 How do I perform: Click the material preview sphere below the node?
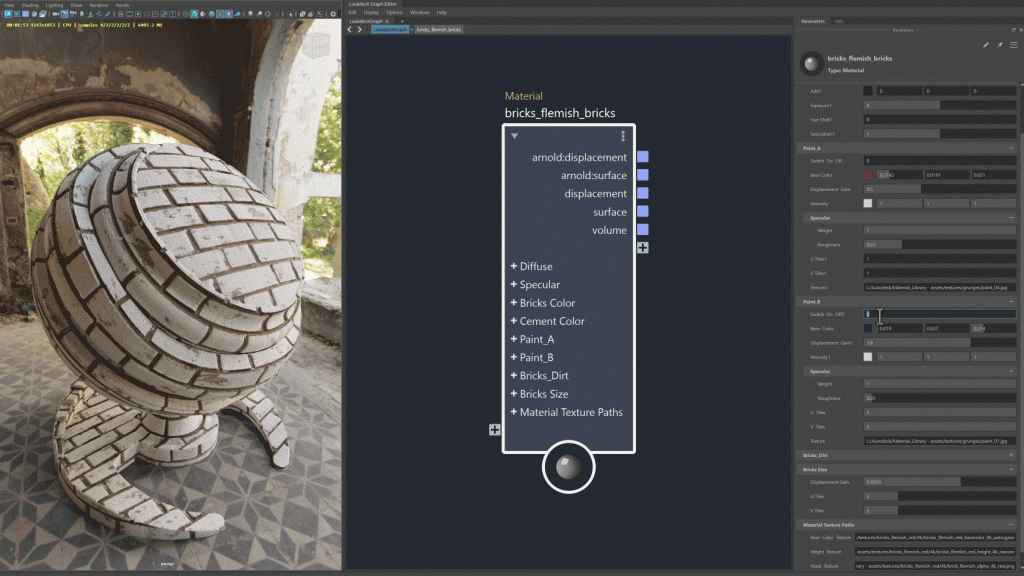[568, 467]
